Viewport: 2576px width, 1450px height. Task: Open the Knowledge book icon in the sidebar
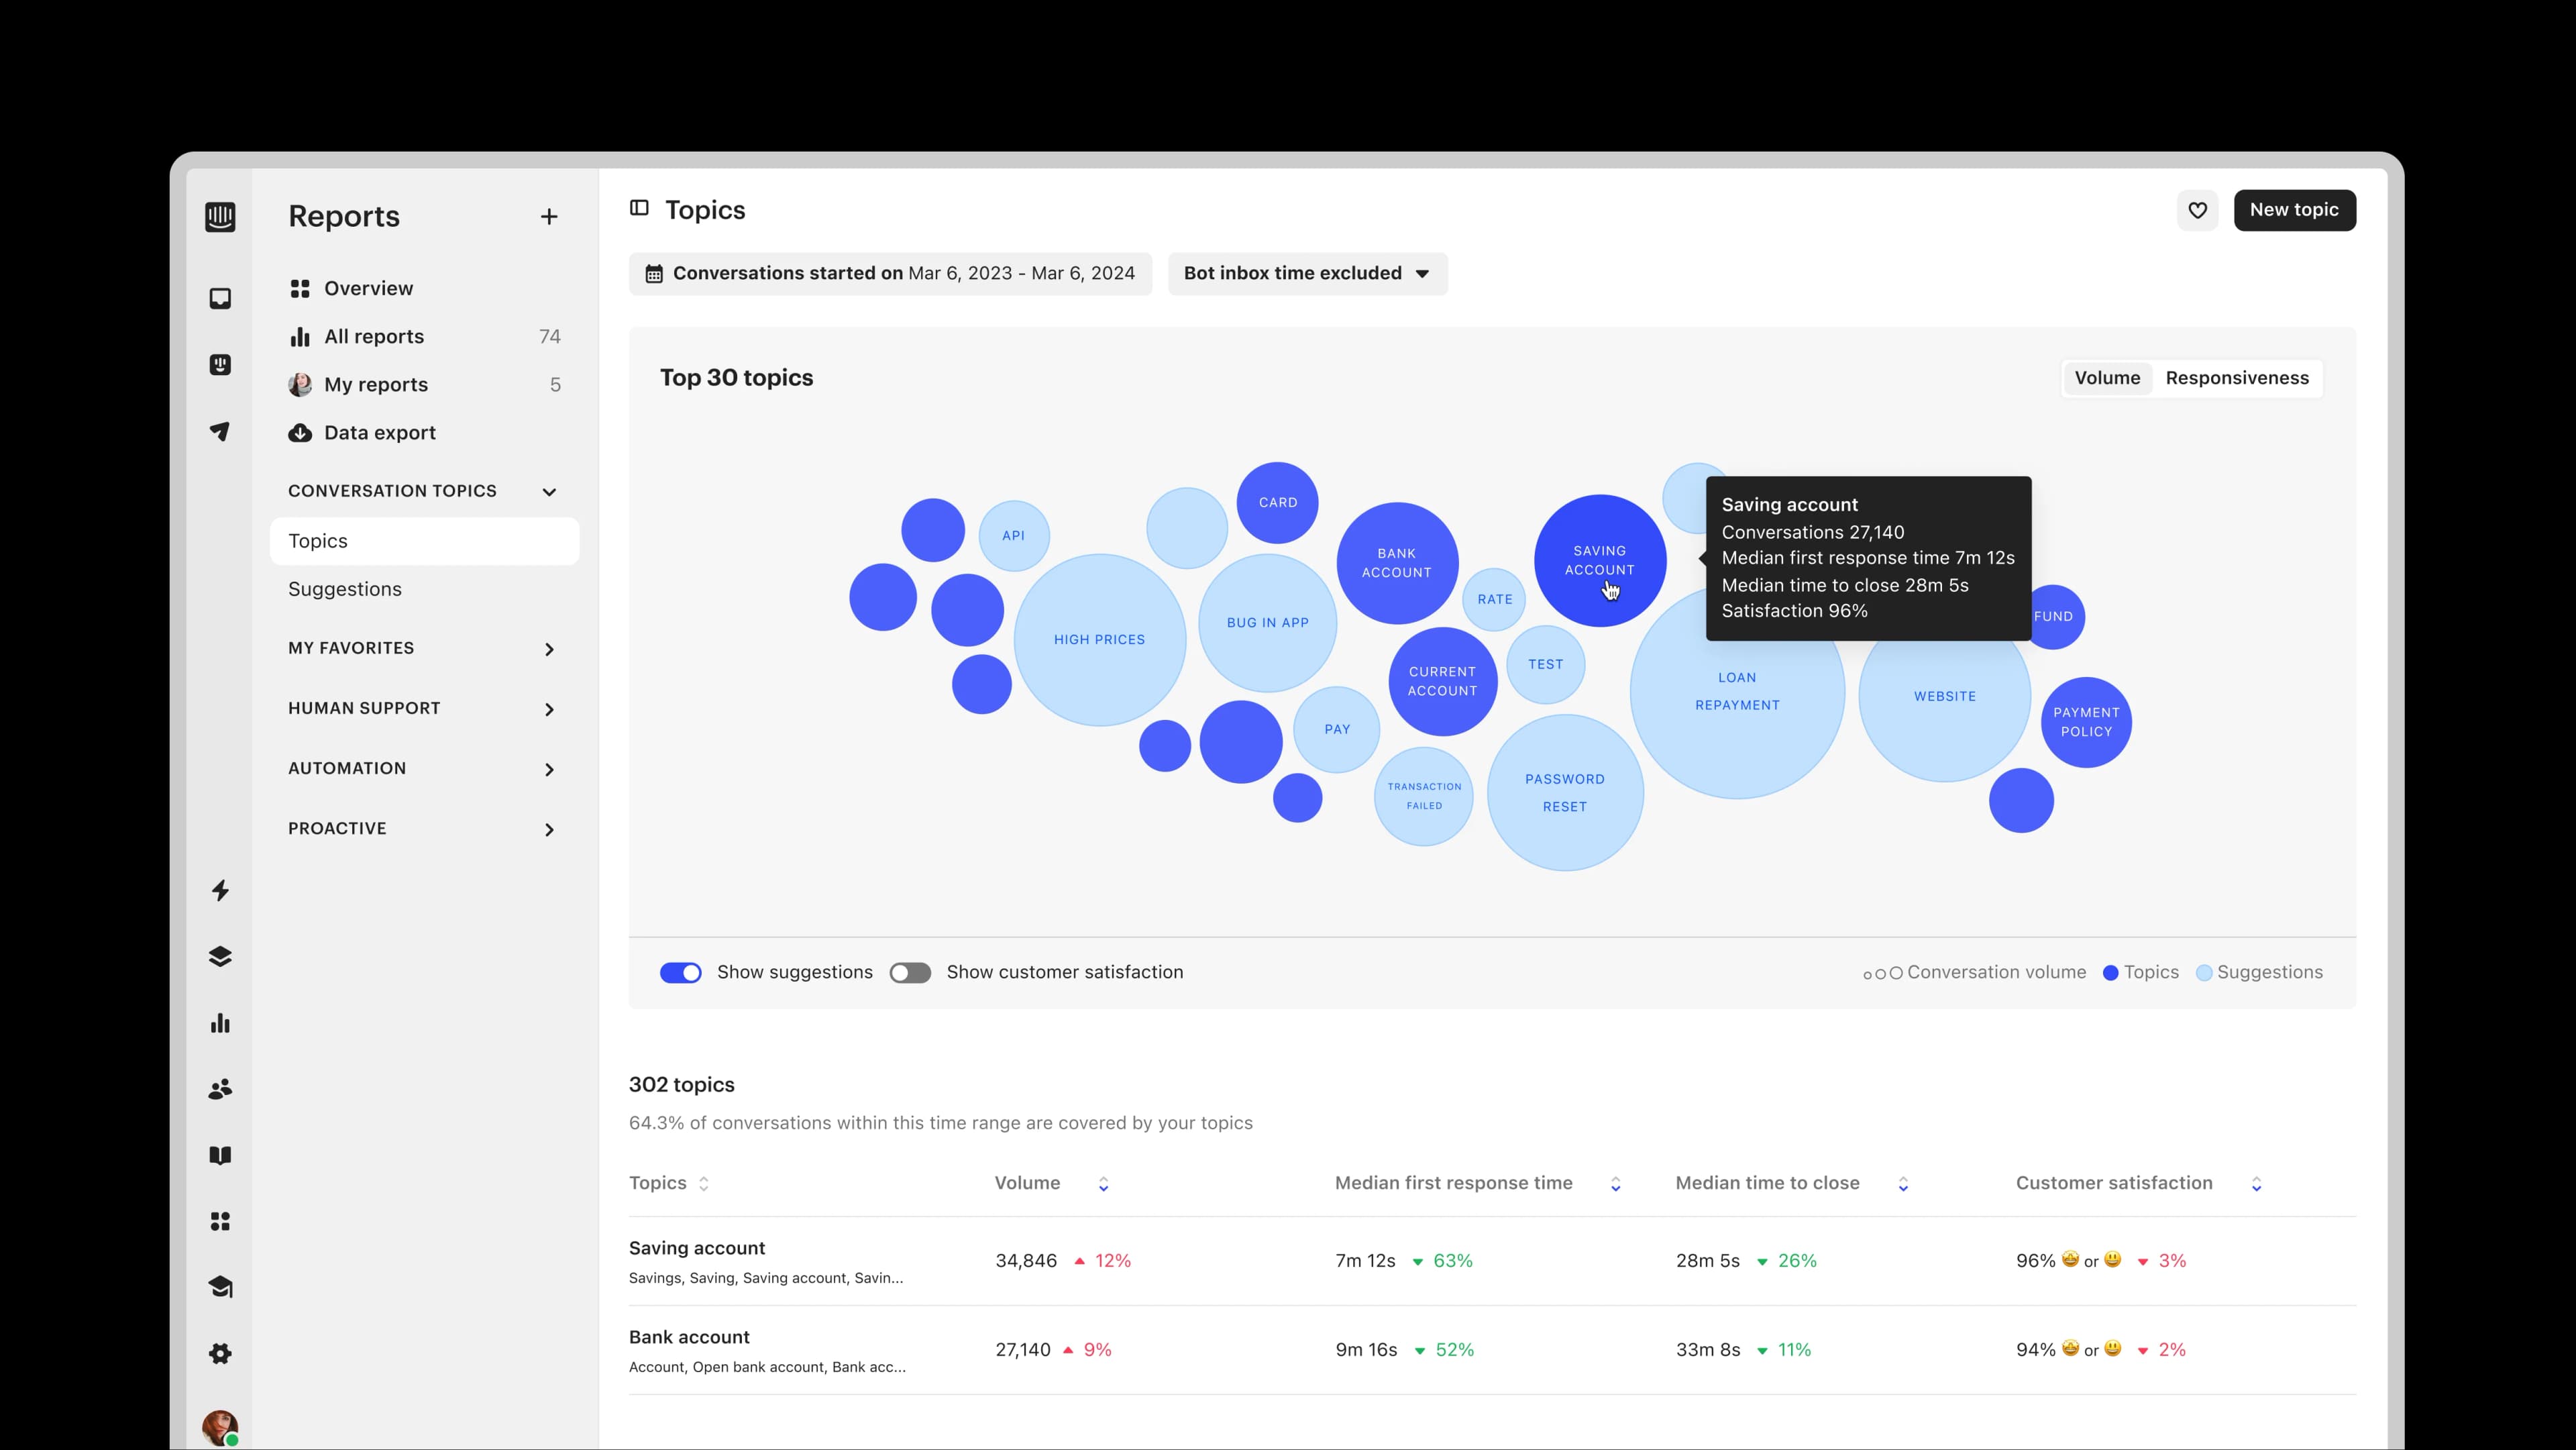click(x=220, y=1155)
